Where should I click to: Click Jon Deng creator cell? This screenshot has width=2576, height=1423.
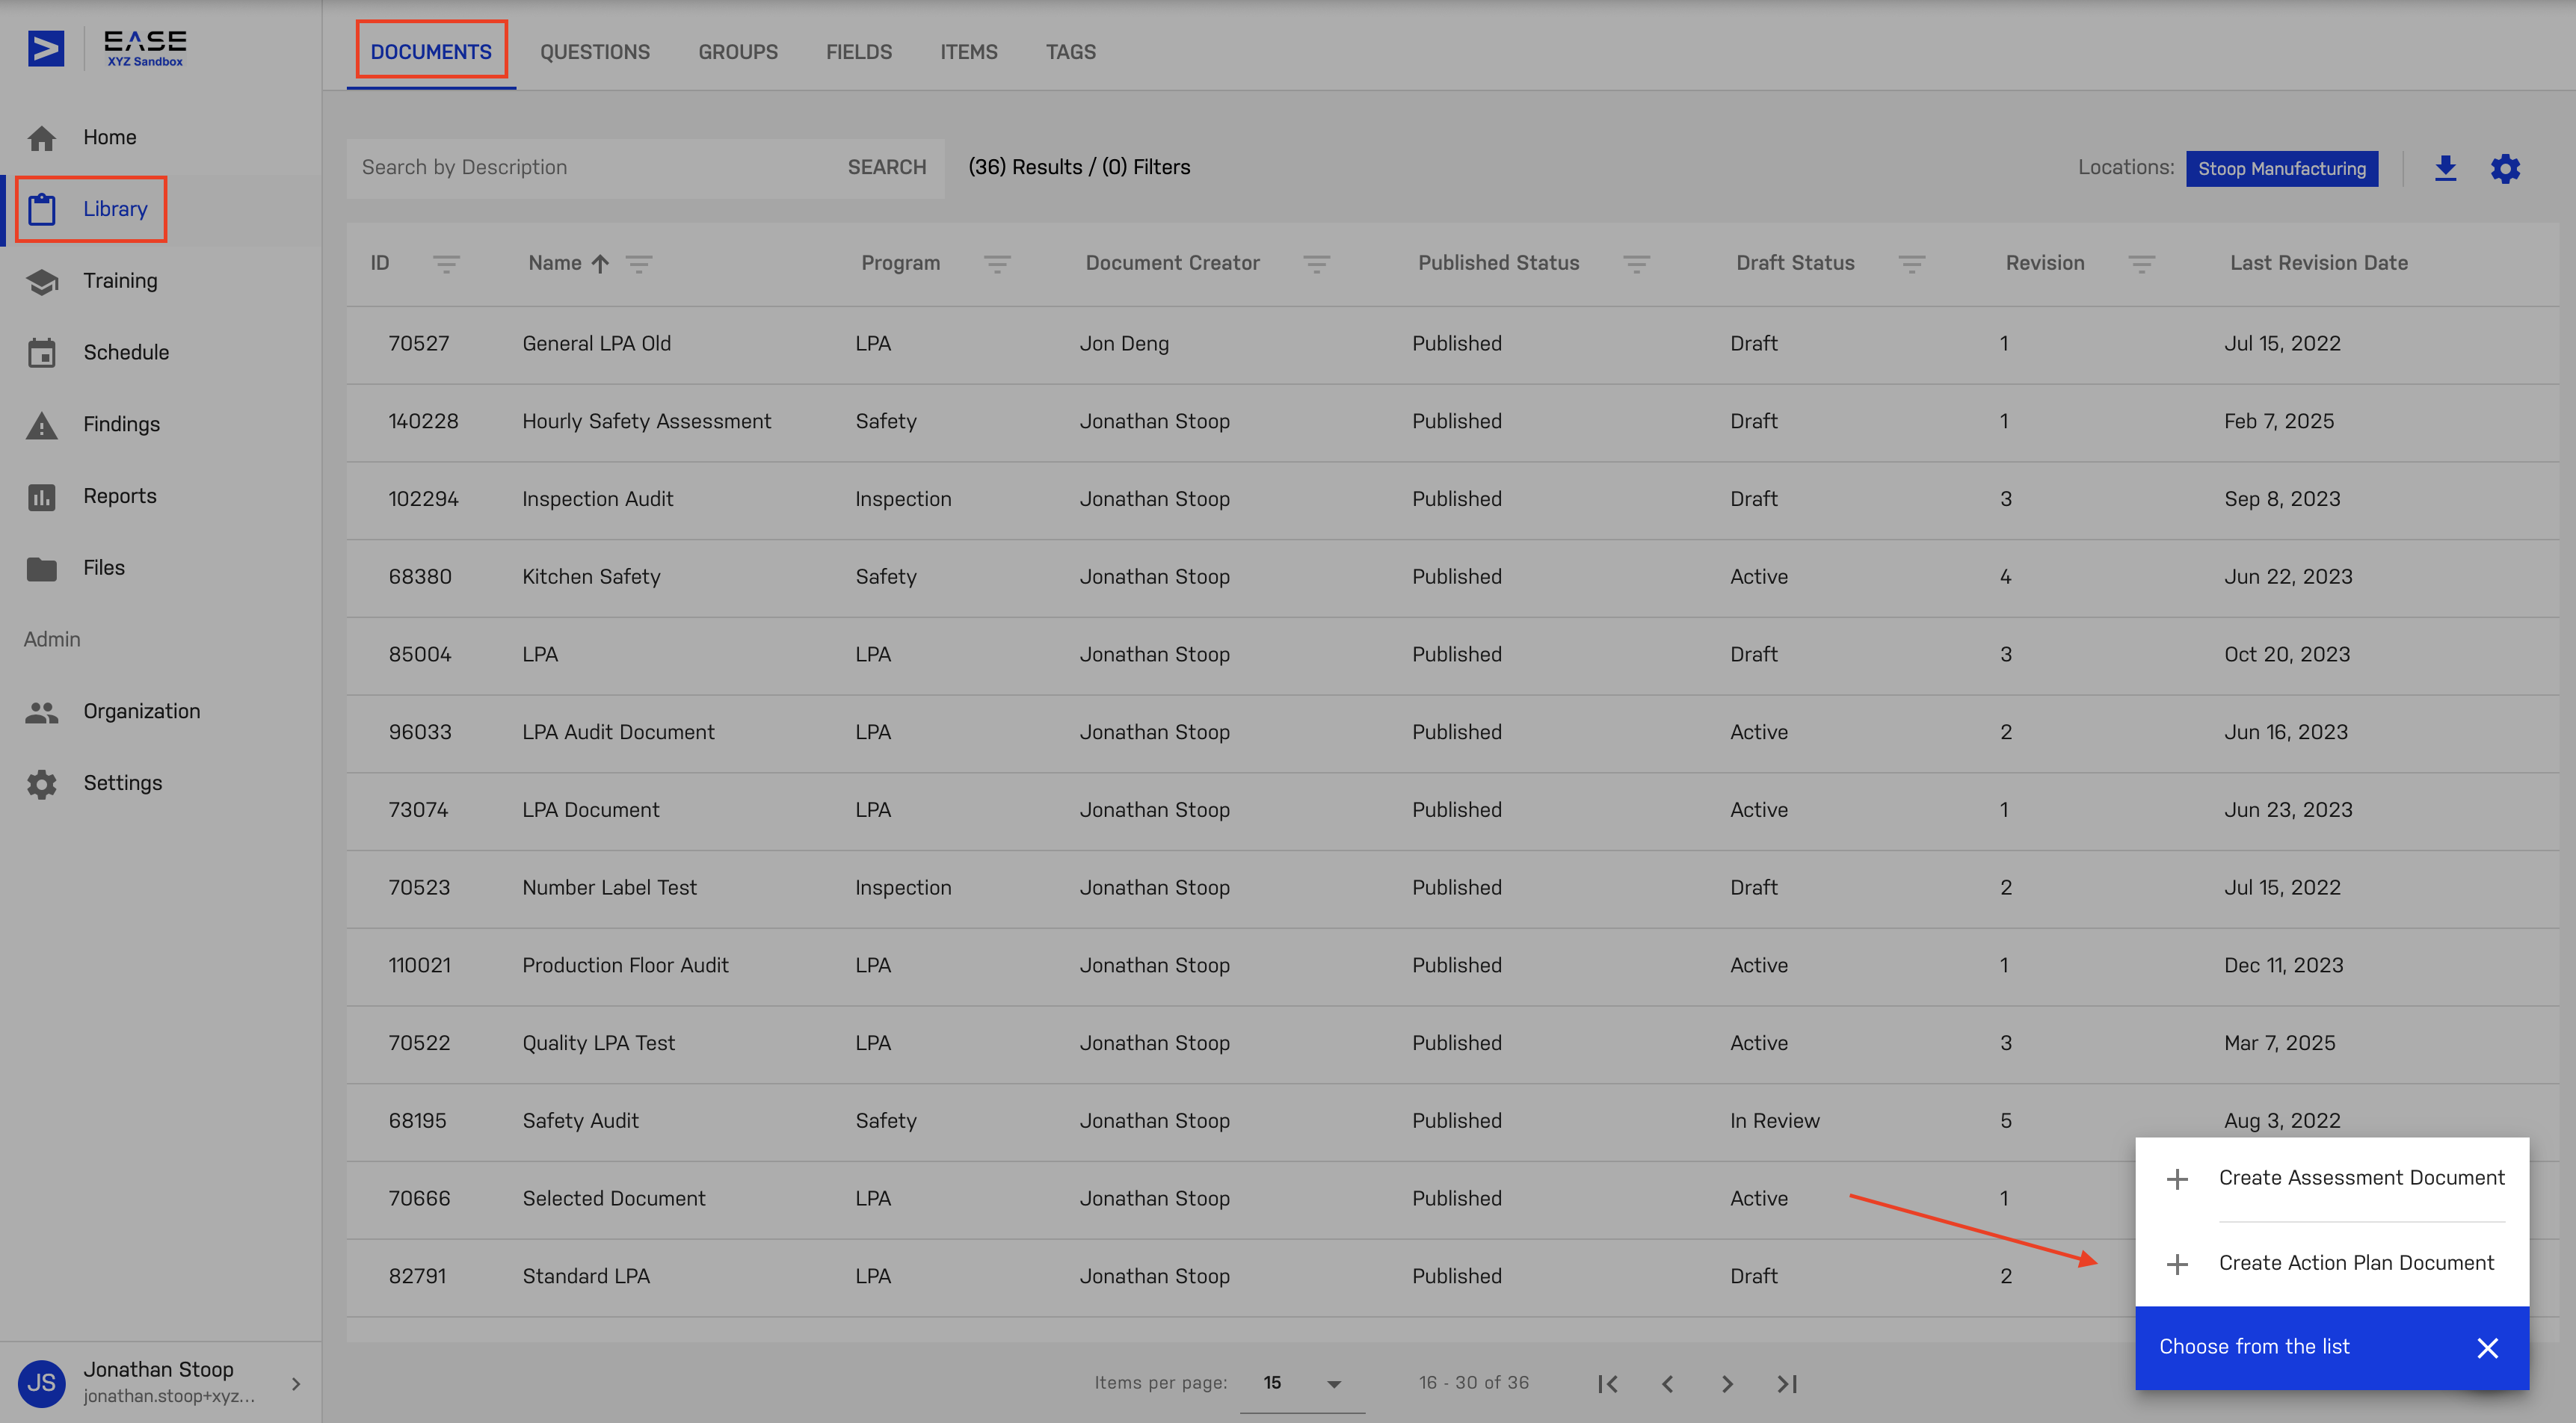pos(1124,344)
